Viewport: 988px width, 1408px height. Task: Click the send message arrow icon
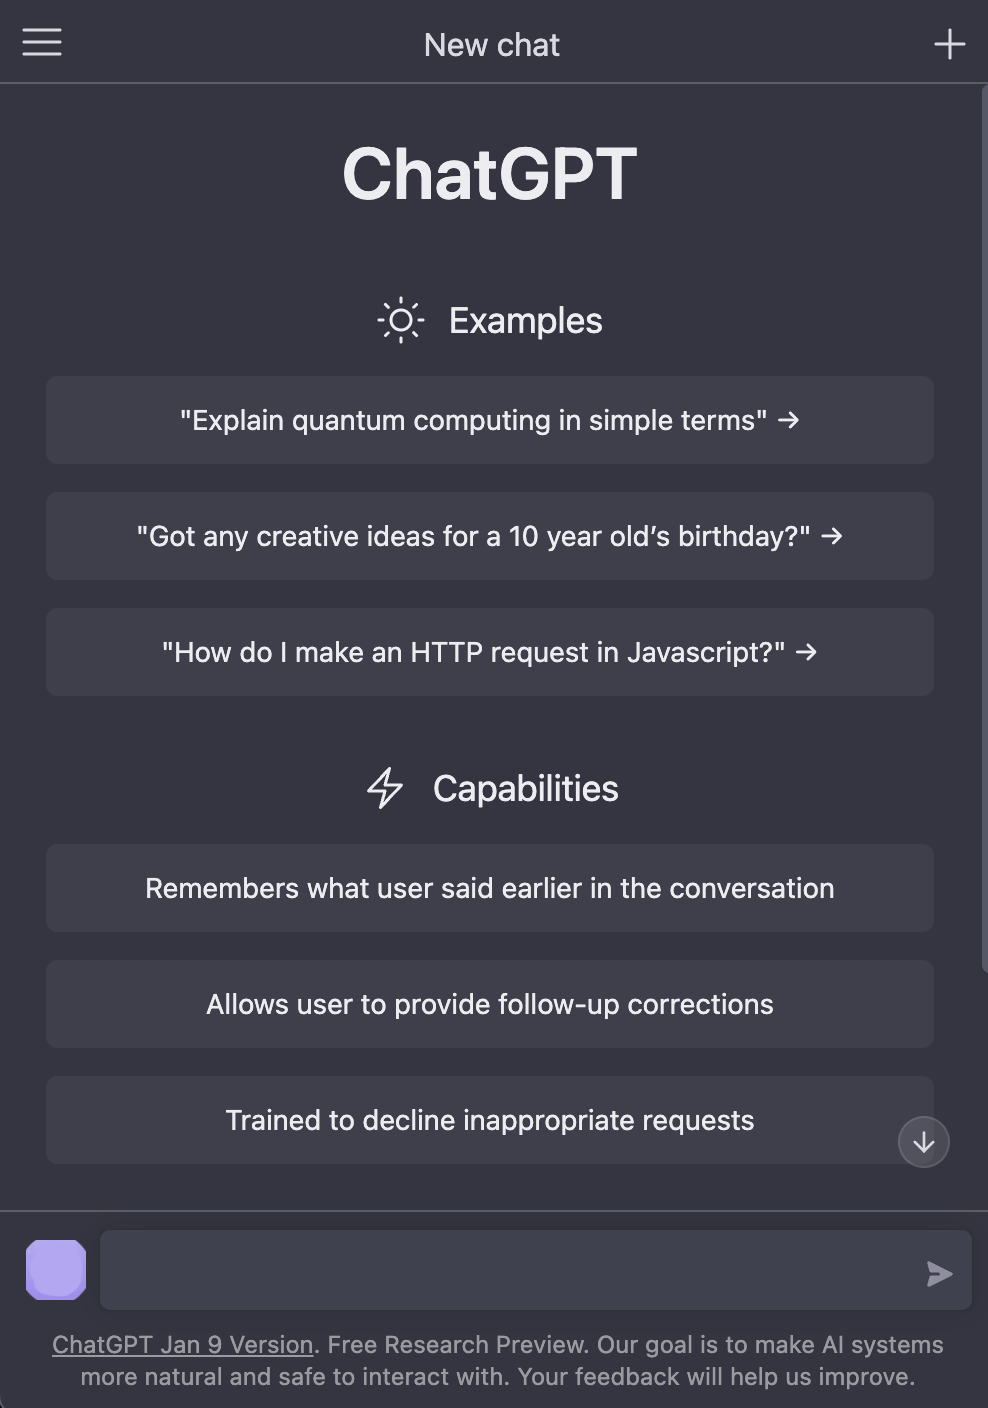[x=938, y=1273]
